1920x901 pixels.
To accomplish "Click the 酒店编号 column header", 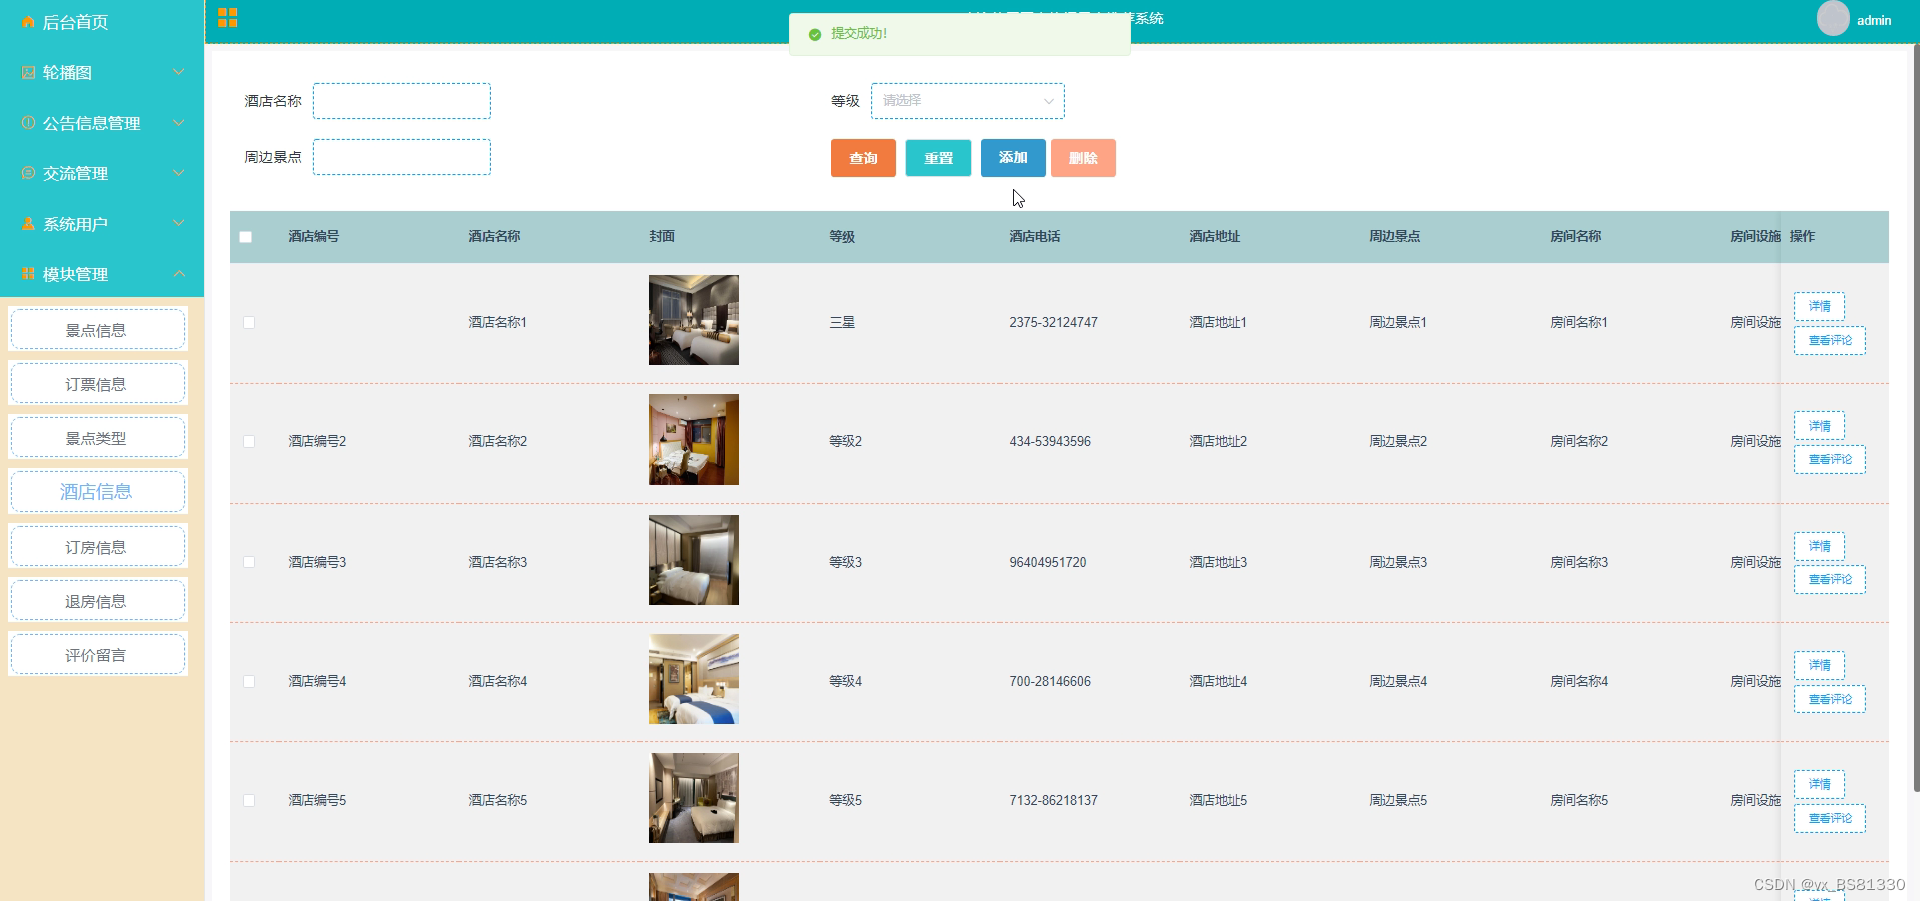I will pyautogui.click(x=314, y=236).
